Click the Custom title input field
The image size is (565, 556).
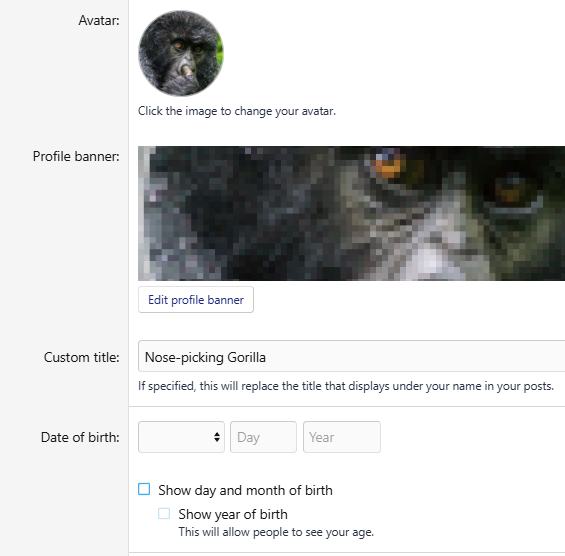point(351,356)
